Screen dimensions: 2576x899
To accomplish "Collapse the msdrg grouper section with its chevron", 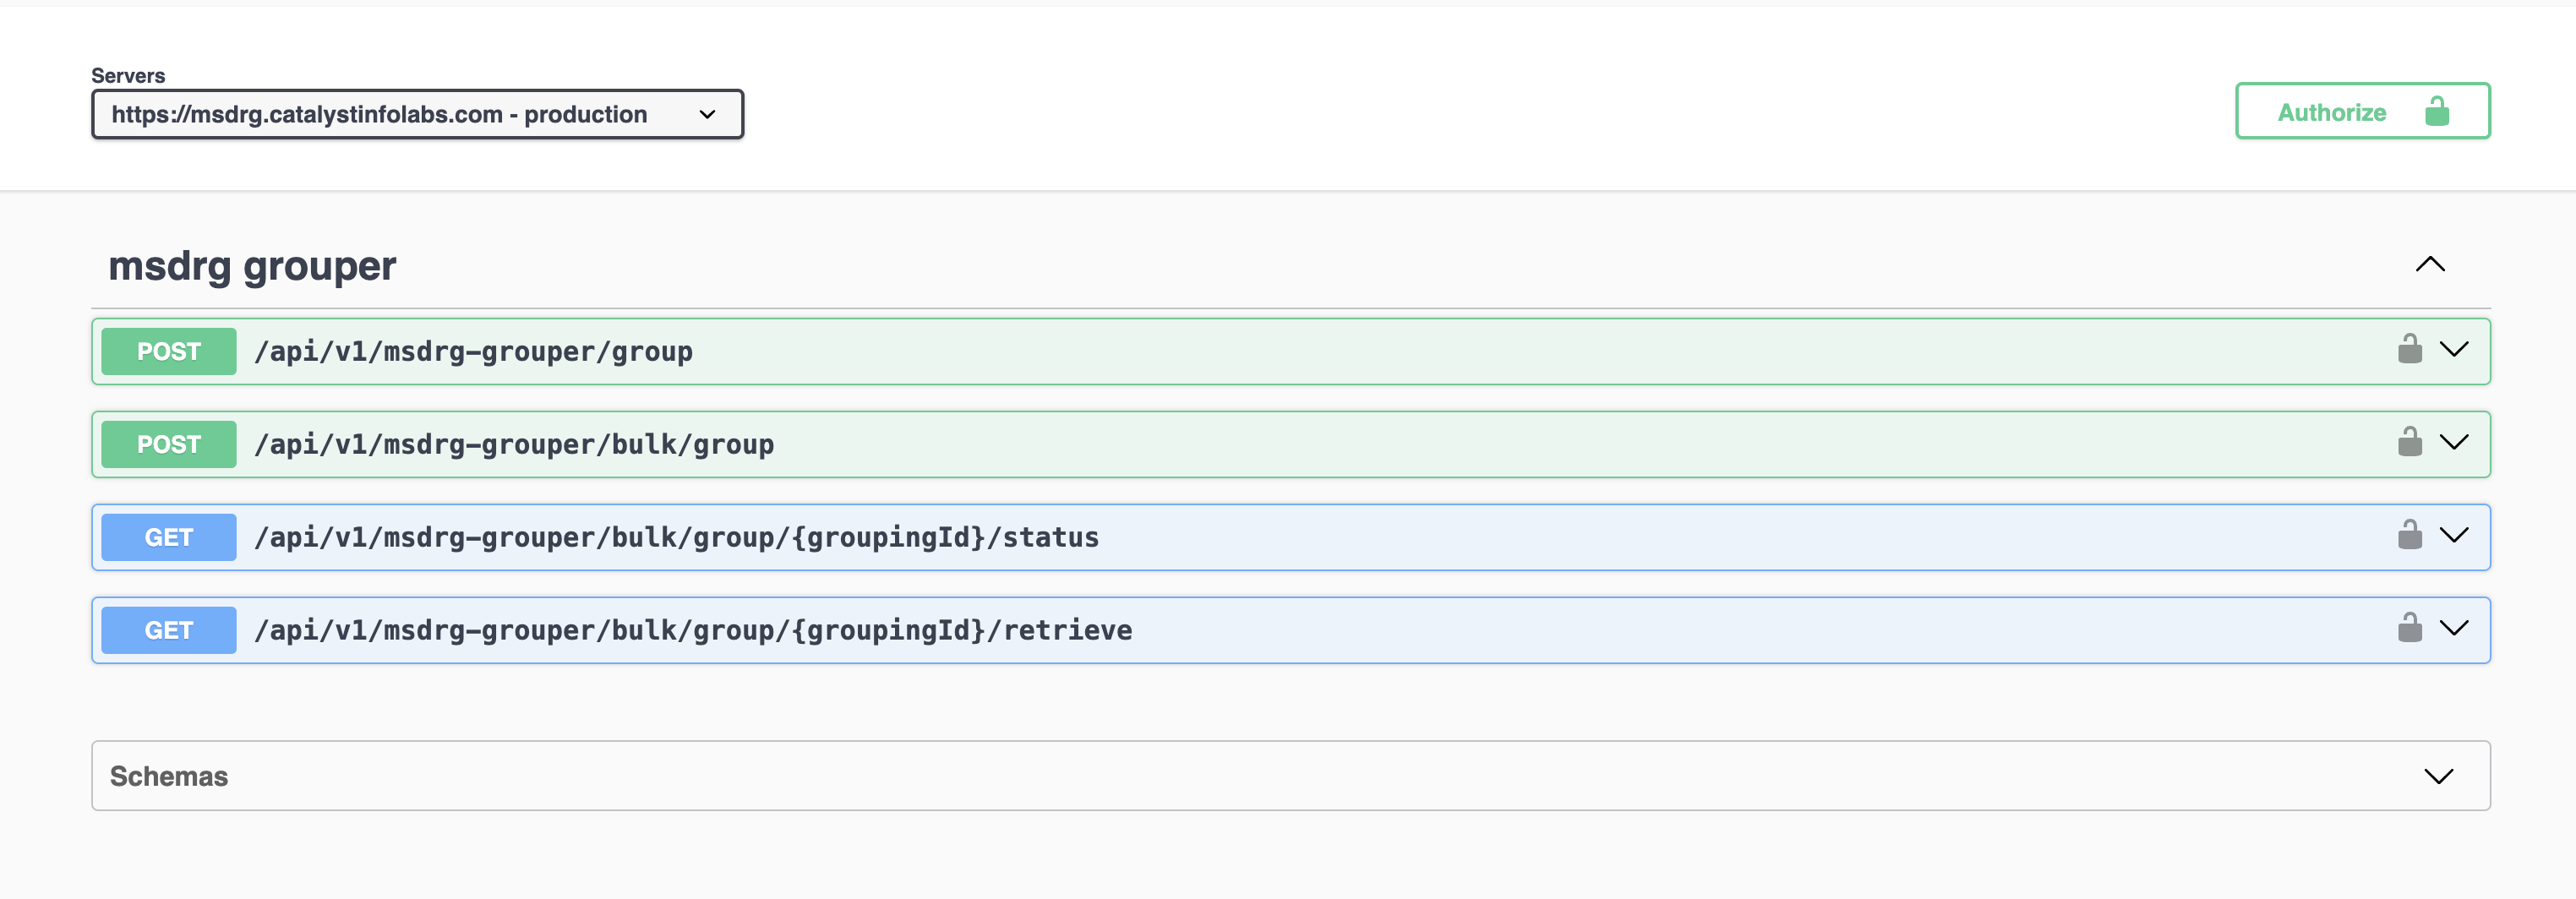I will (x=2429, y=265).
